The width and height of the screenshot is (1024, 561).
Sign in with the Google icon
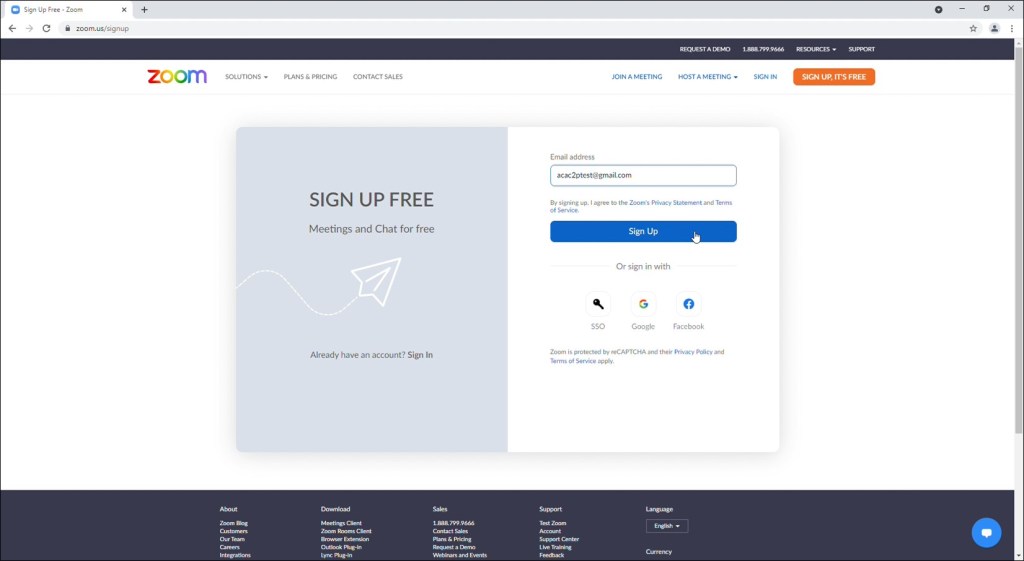pos(643,304)
